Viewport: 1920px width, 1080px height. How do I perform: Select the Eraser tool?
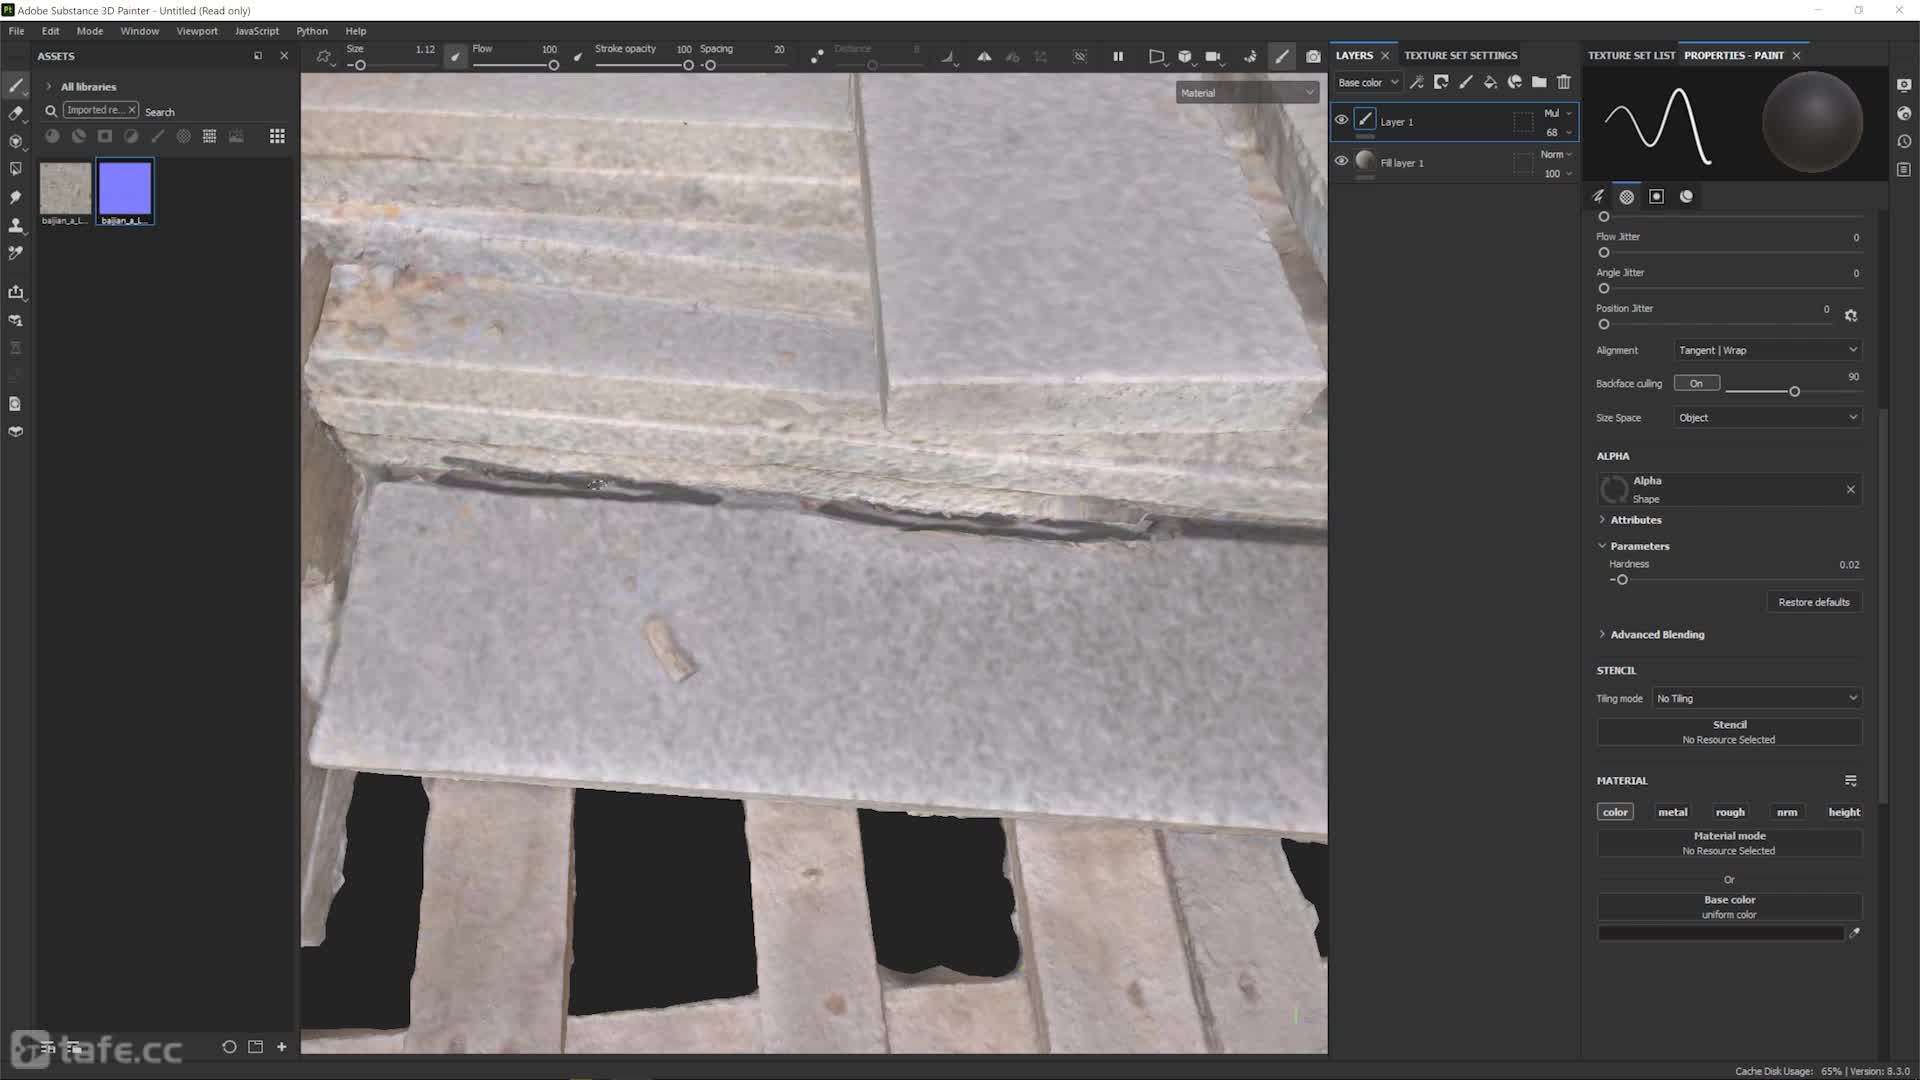click(x=16, y=114)
